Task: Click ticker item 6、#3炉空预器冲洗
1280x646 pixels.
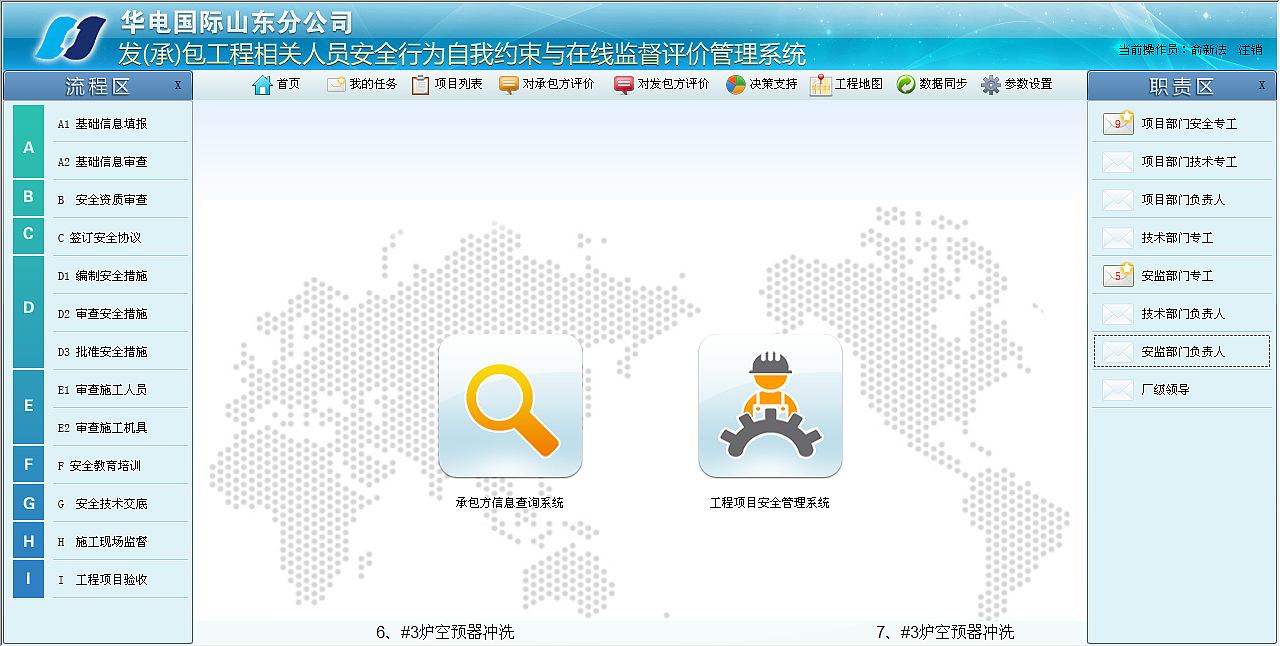Action: pyautogui.click(x=445, y=632)
